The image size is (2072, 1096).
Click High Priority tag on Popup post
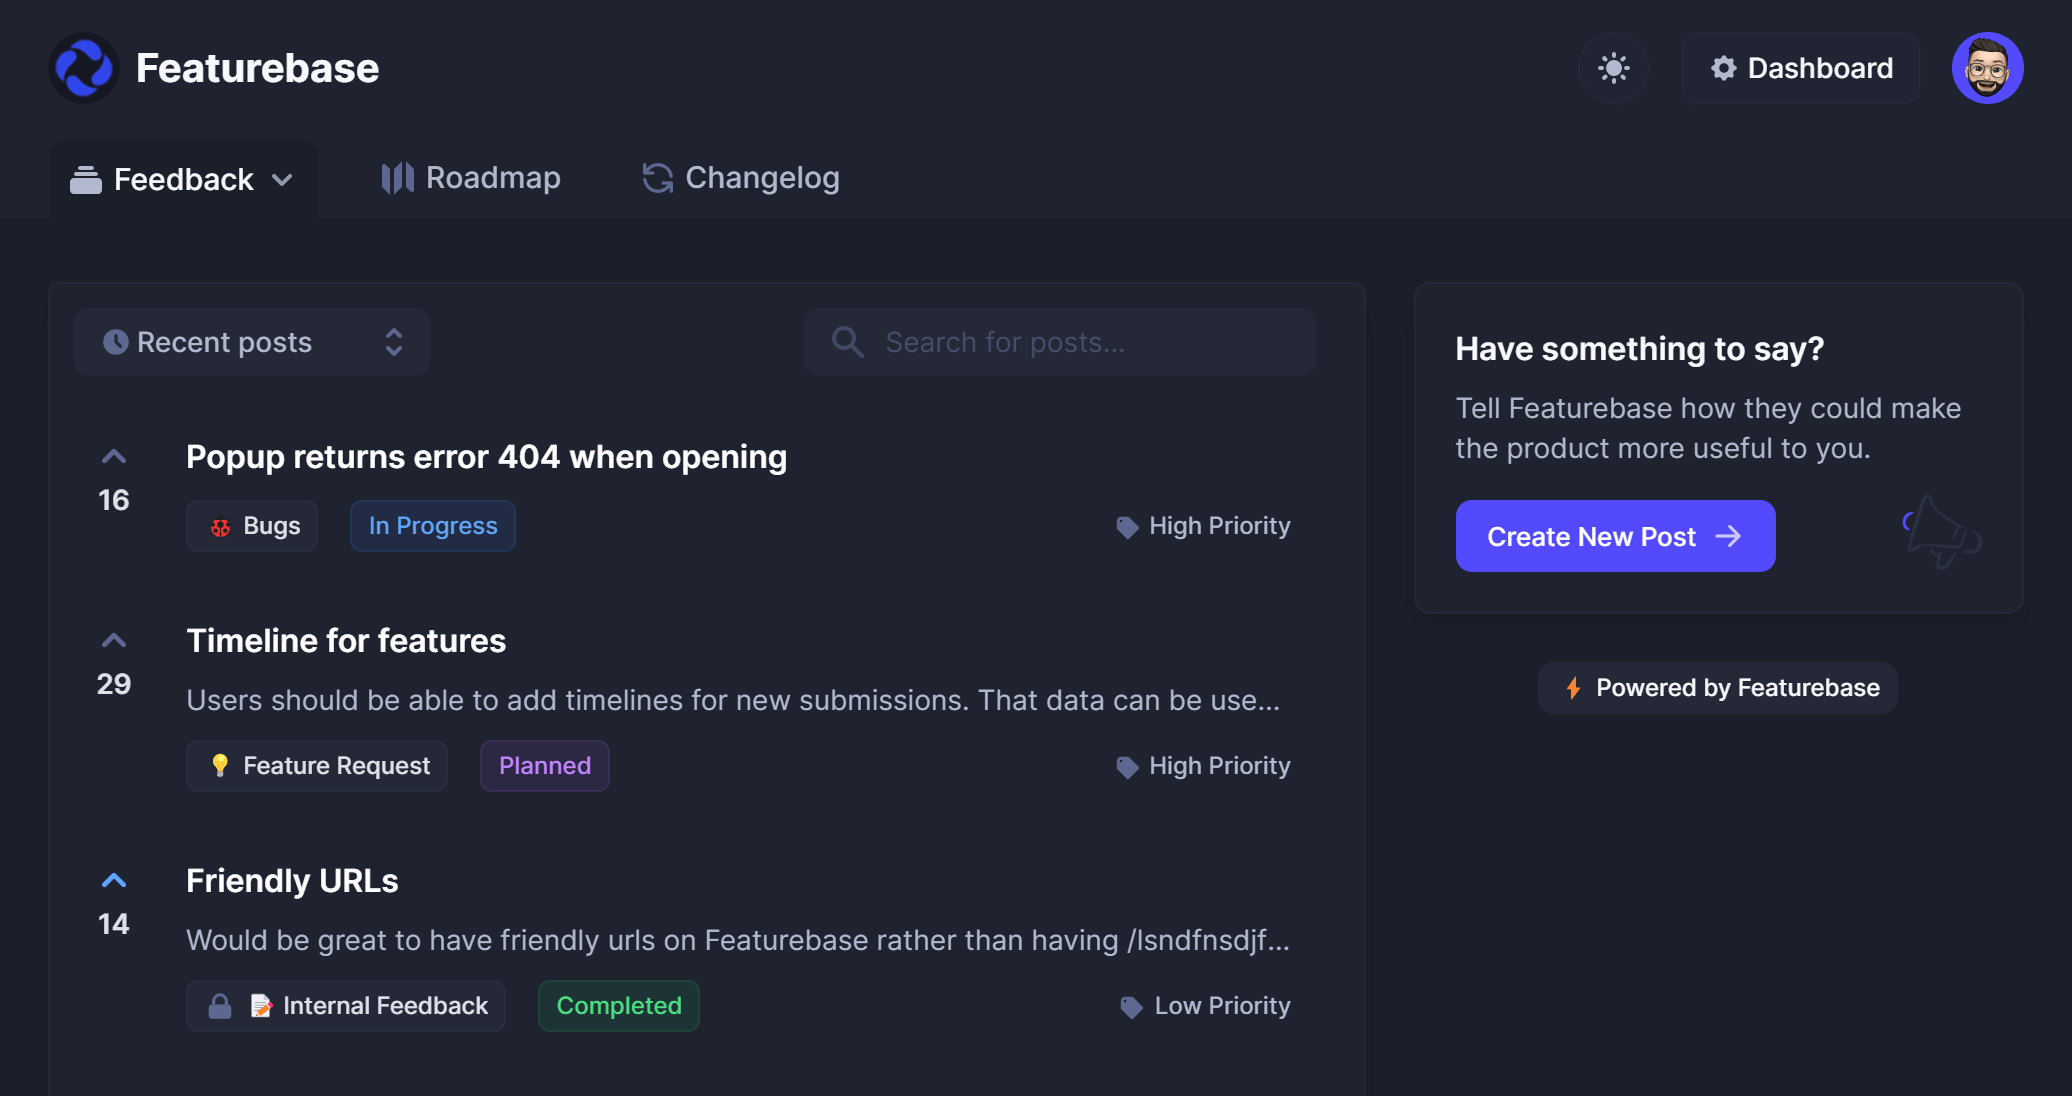(1203, 526)
